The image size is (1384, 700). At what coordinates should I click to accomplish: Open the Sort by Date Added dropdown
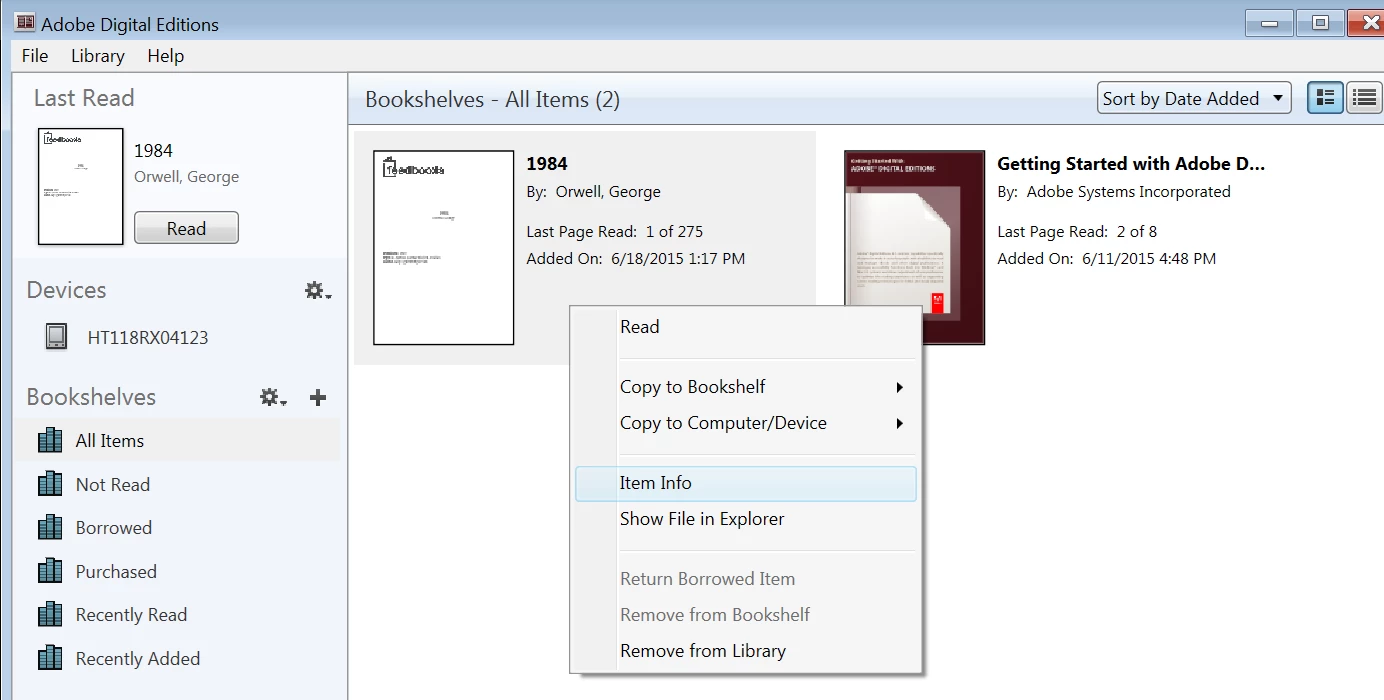point(1195,98)
